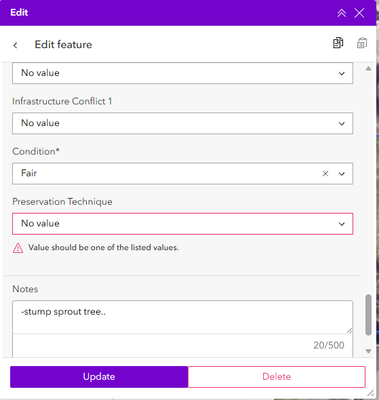379x400 pixels.
Task: Click Update to save the feature
Action: click(99, 377)
